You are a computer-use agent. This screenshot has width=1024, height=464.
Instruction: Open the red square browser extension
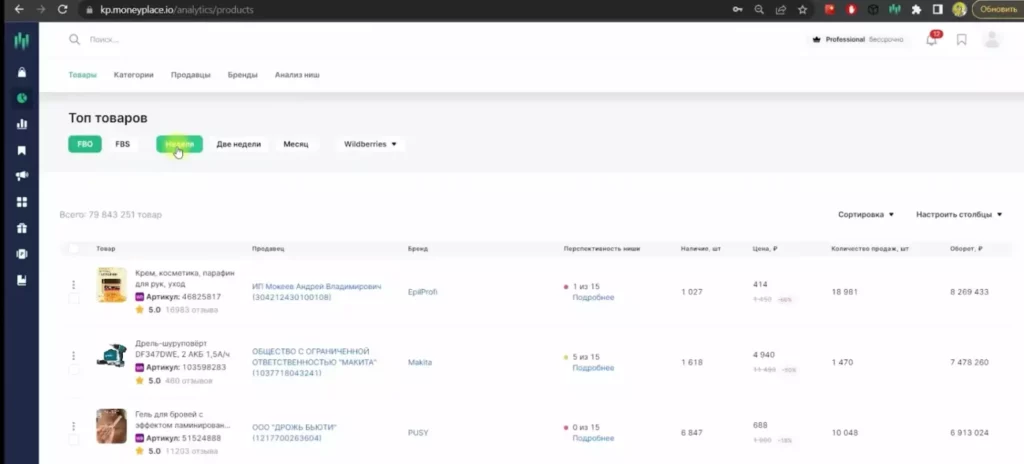(830, 10)
